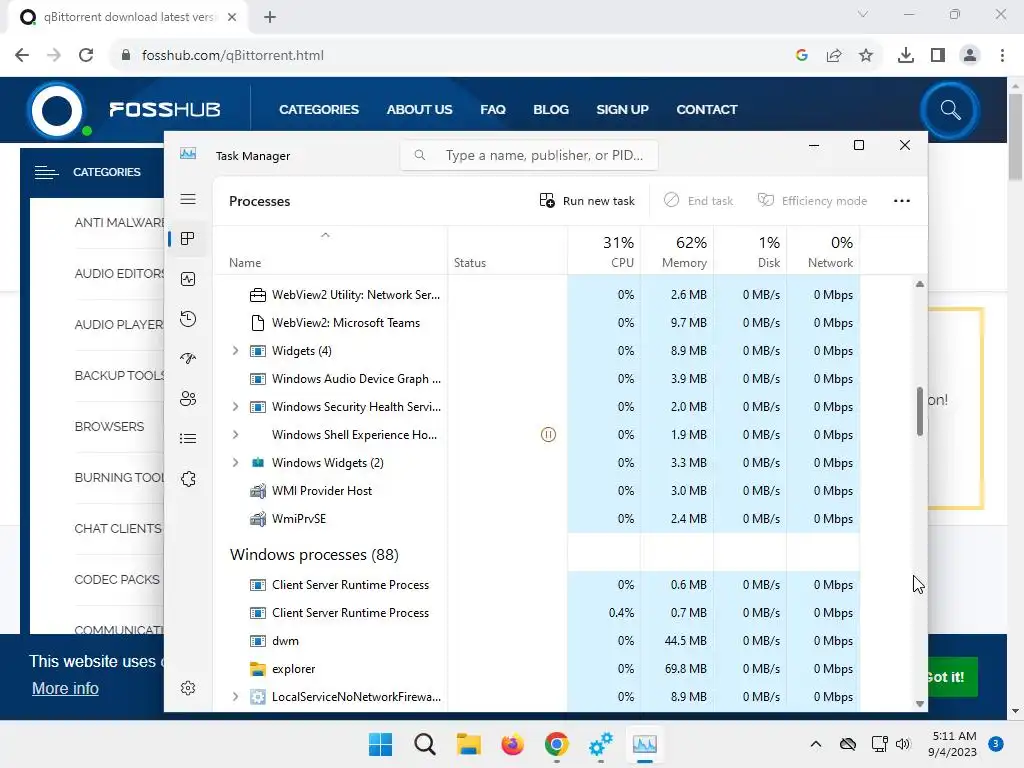Open Firefox from taskbar

pos(513,744)
